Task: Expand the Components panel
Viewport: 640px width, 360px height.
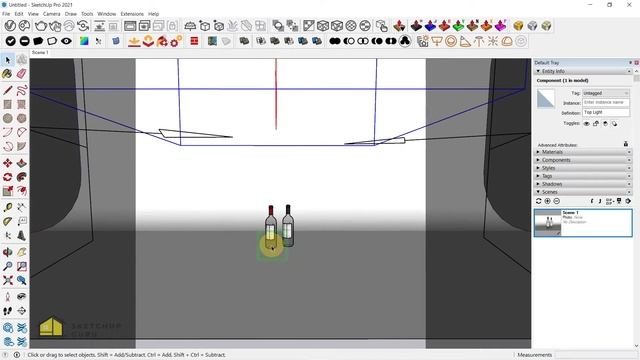Action: coord(583,160)
